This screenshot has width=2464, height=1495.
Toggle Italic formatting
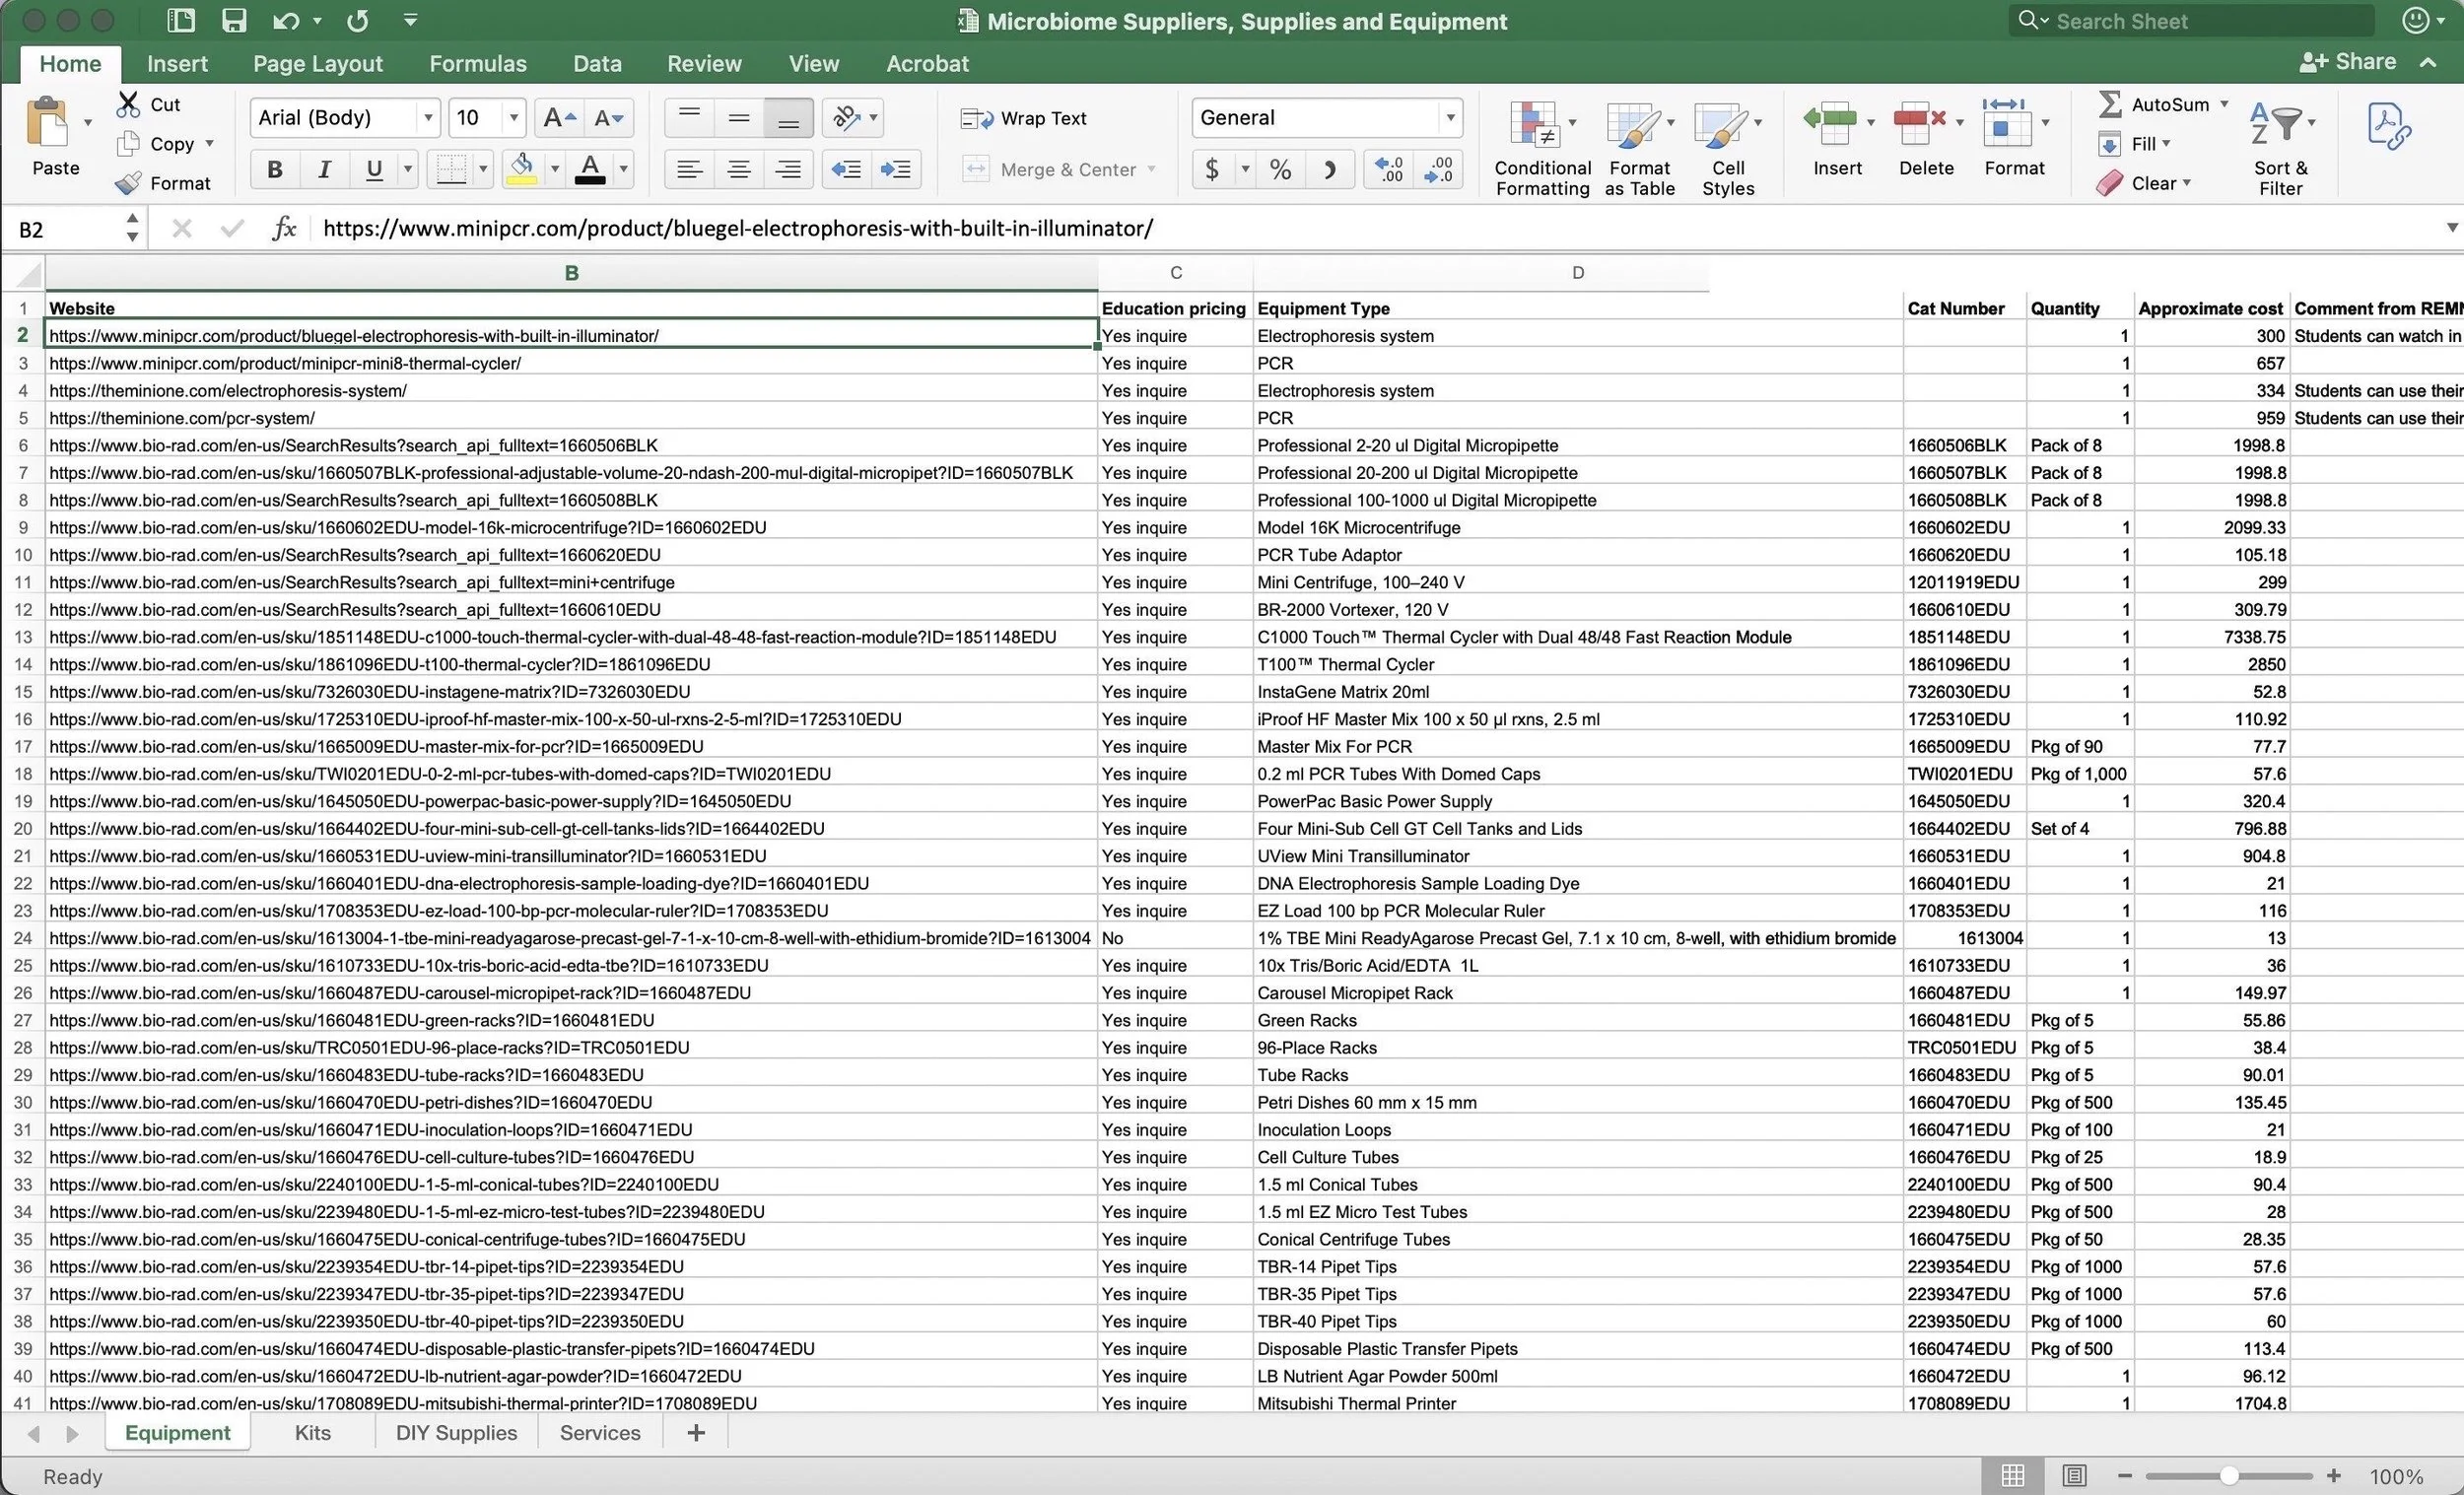(324, 169)
